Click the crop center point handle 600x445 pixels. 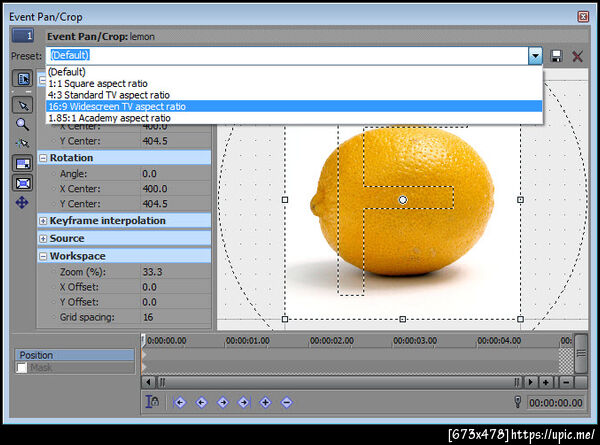tap(403, 200)
